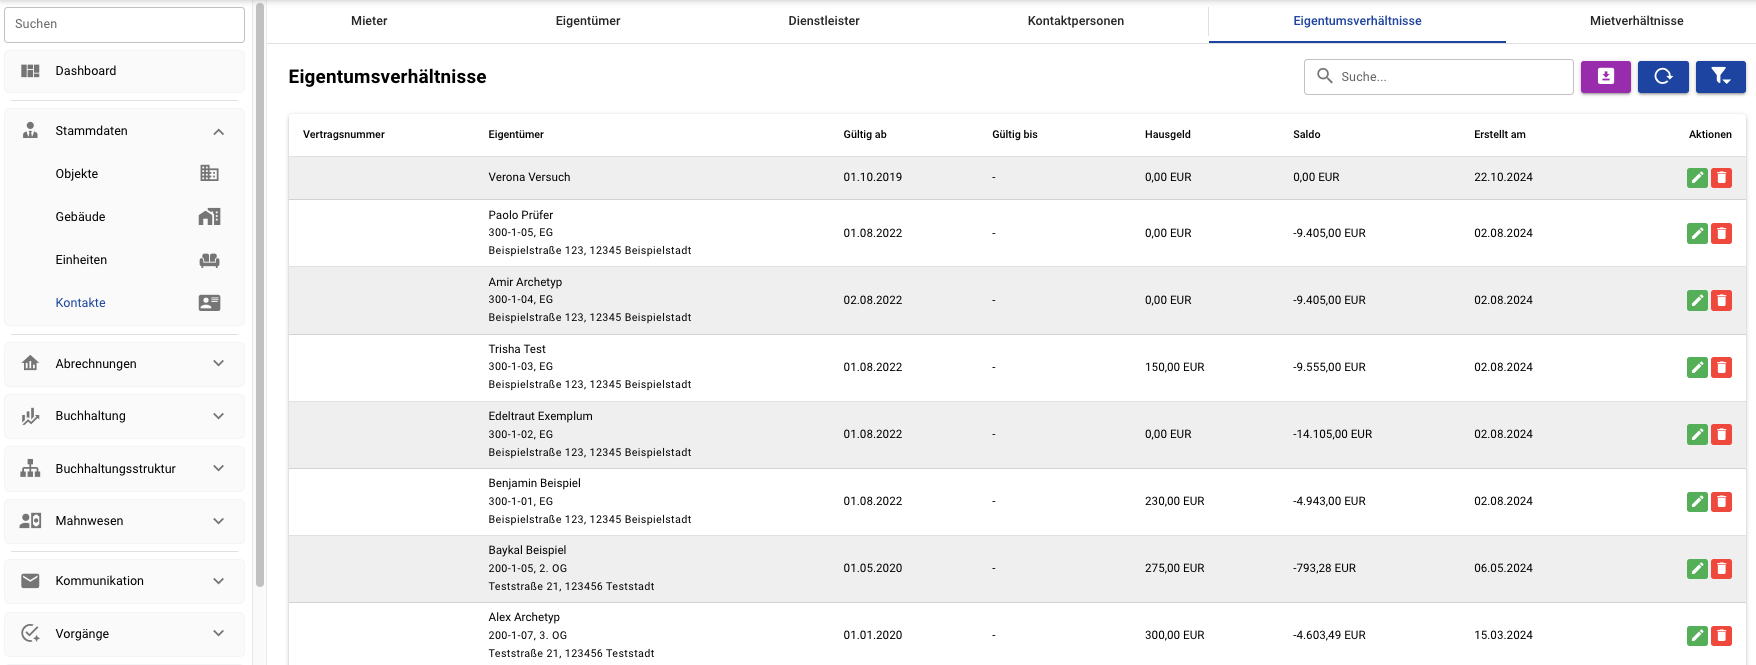Image resolution: width=1756 pixels, height=665 pixels.
Task: Delete the Benjamin Beispiel row
Action: click(x=1721, y=502)
